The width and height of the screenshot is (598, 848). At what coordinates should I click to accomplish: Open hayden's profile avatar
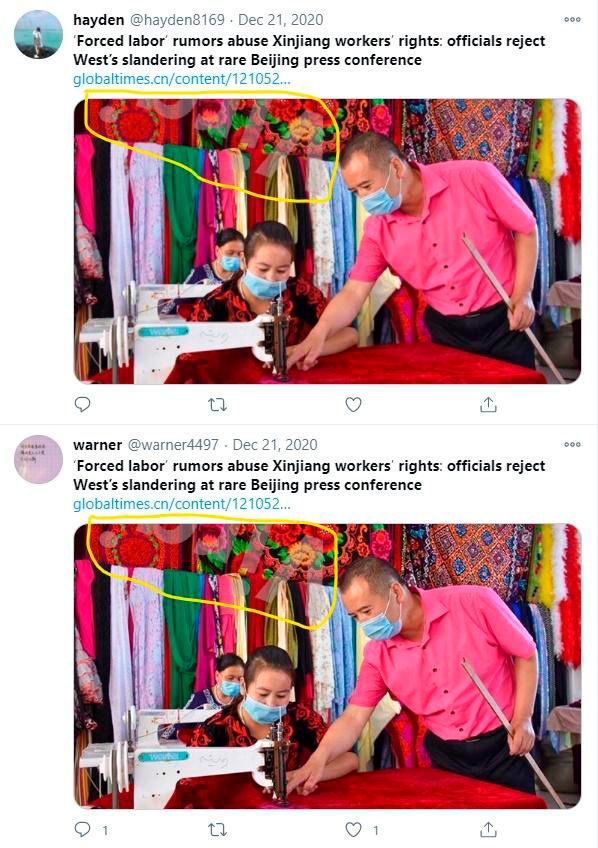coord(38,34)
